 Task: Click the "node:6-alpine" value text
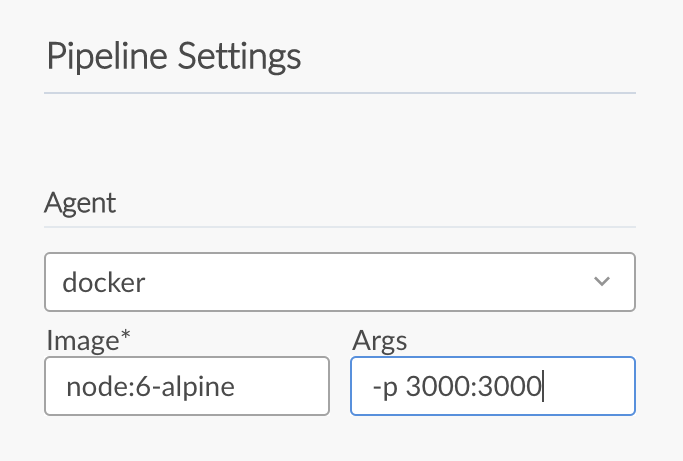[x=150, y=386]
